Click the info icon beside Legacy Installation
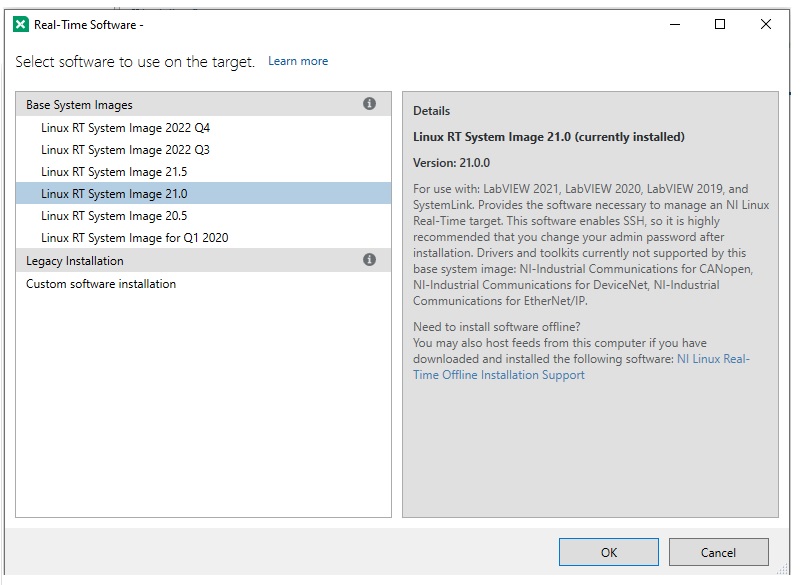803x585 pixels. 369,260
